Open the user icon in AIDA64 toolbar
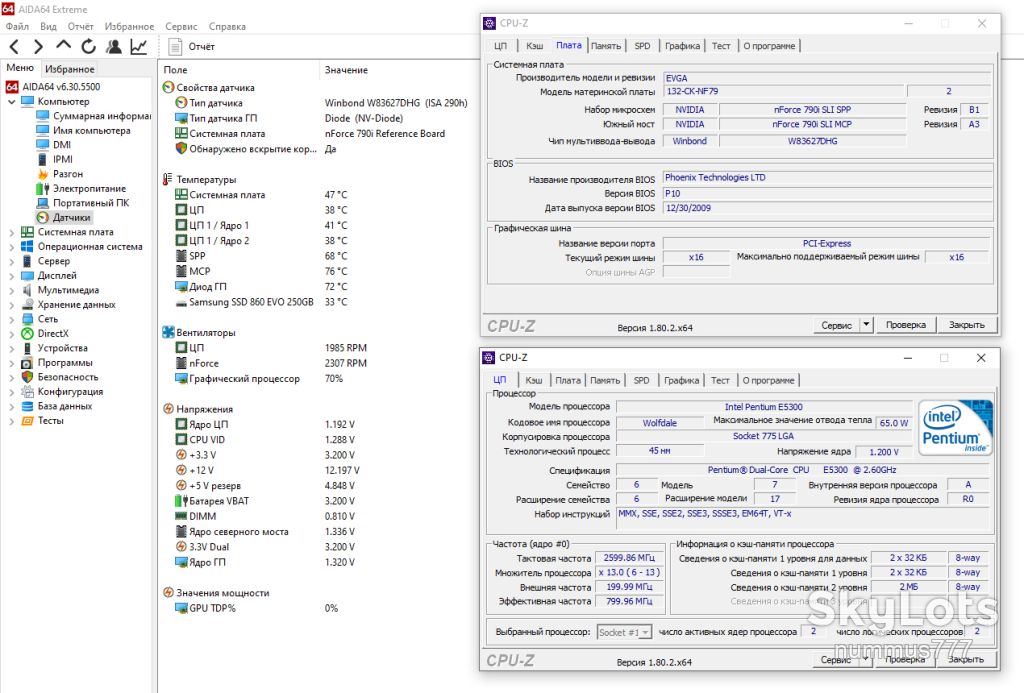The width and height of the screenshot is (1024, 693). (x=114, y=46)
